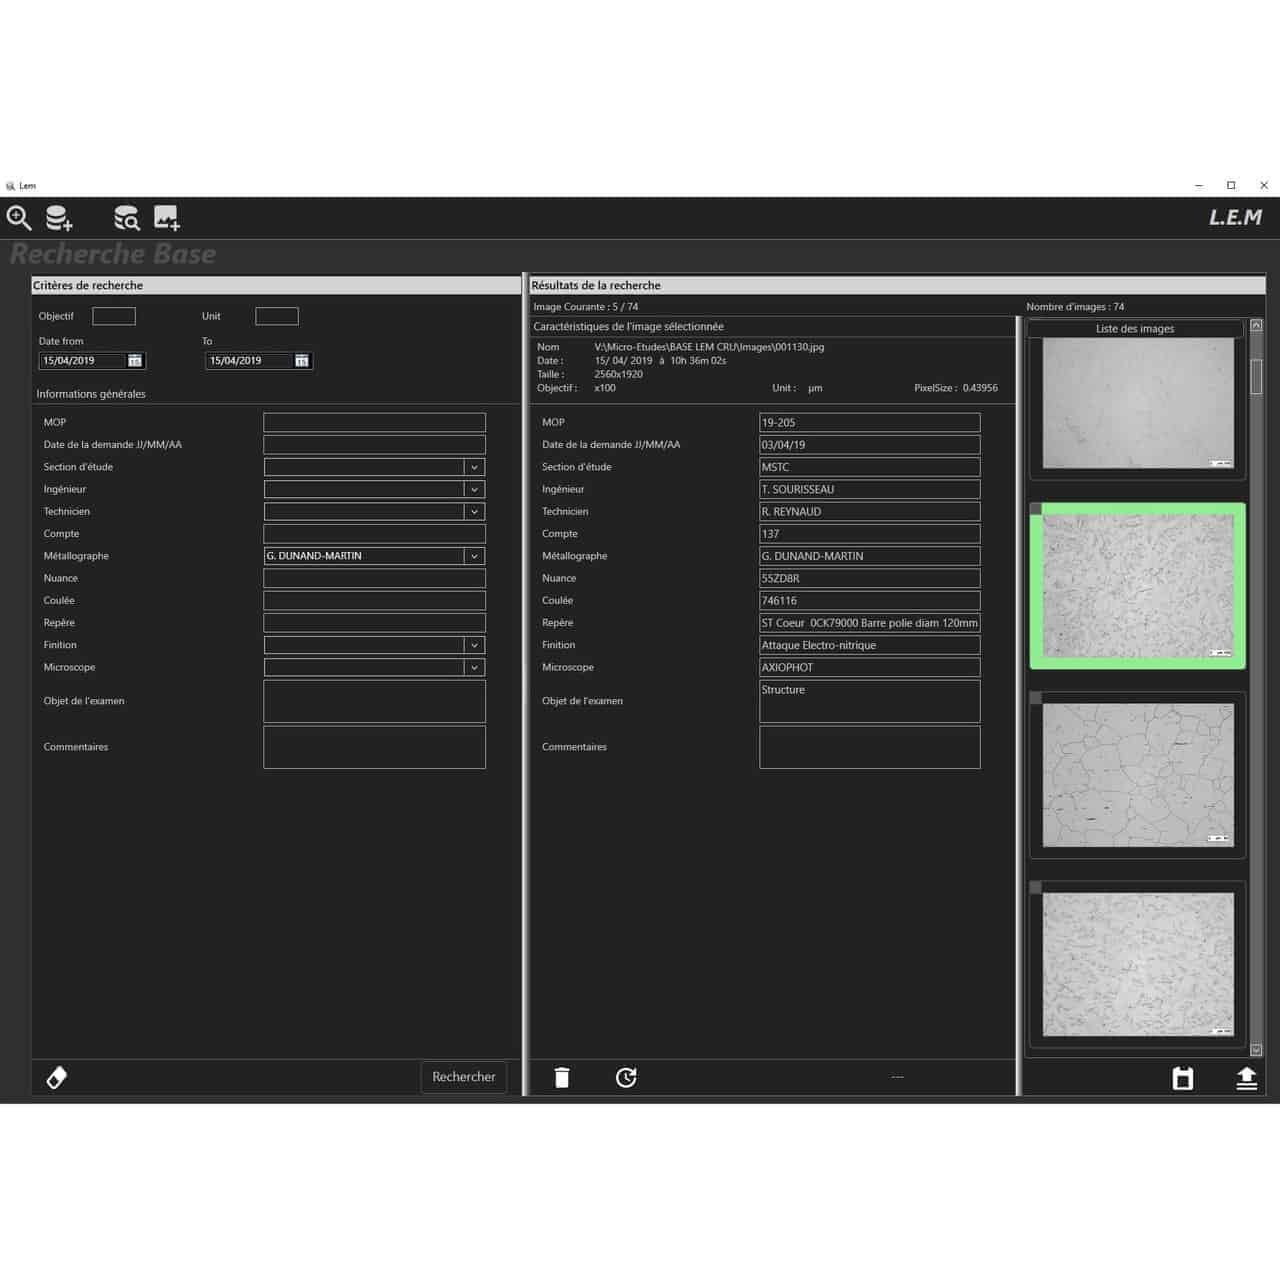The height and width of the screenshot is (1280, 1280).
Task: Click result Technicien field R. REYNAUD
Action: (870, 511)
